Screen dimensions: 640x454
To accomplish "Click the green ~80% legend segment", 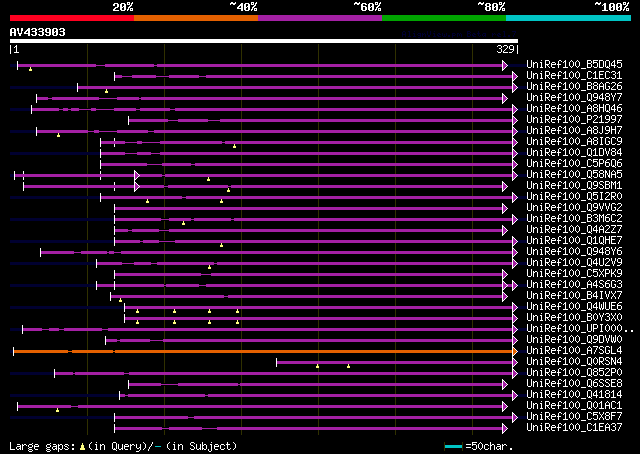I will tap(444, 18).
